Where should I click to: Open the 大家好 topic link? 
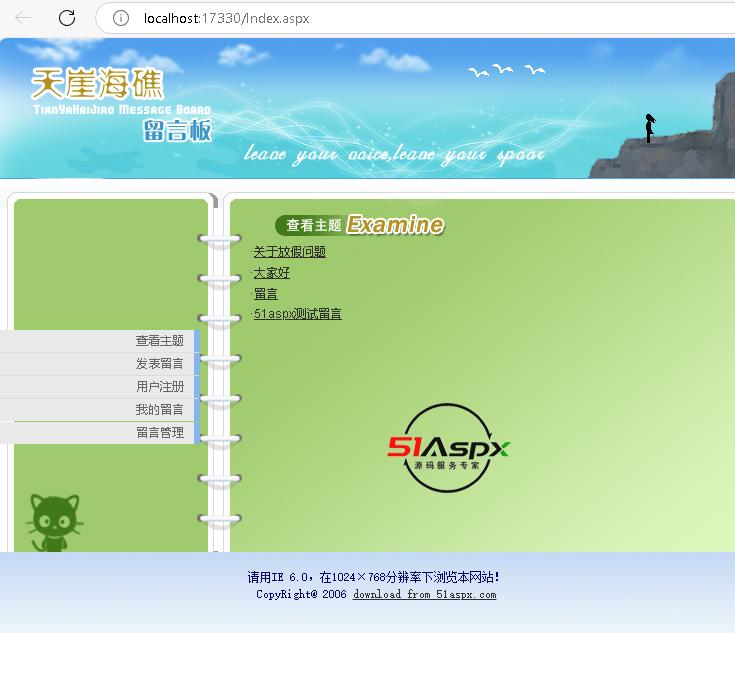[271, 273]
